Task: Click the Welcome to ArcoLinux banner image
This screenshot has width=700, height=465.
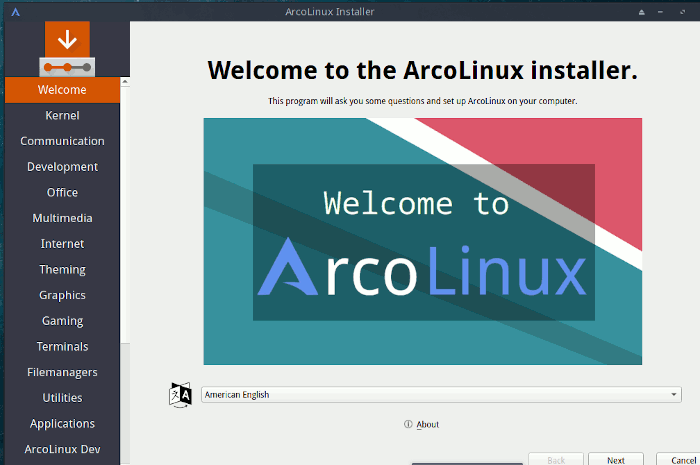Action: pos(423,241)
